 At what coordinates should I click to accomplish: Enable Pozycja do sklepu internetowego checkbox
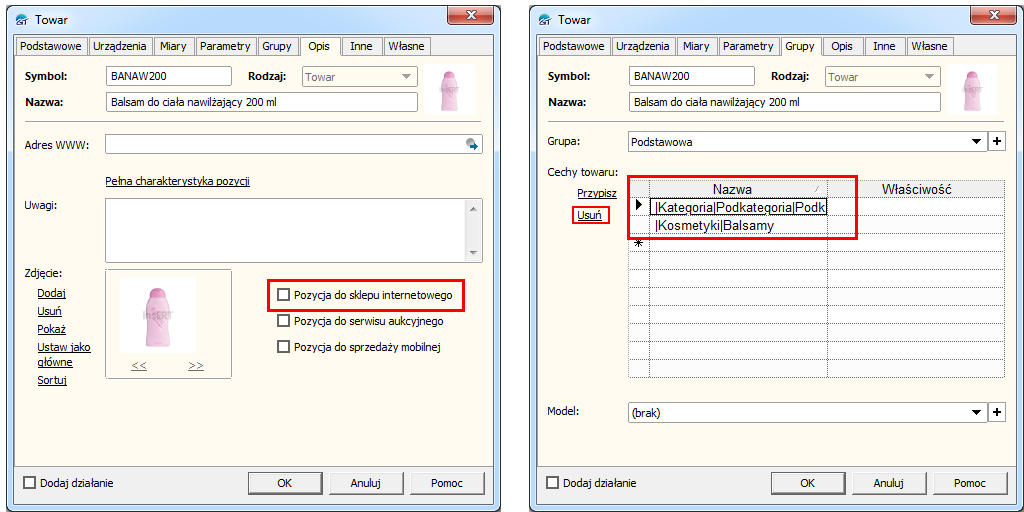click(x=284, y=295)
